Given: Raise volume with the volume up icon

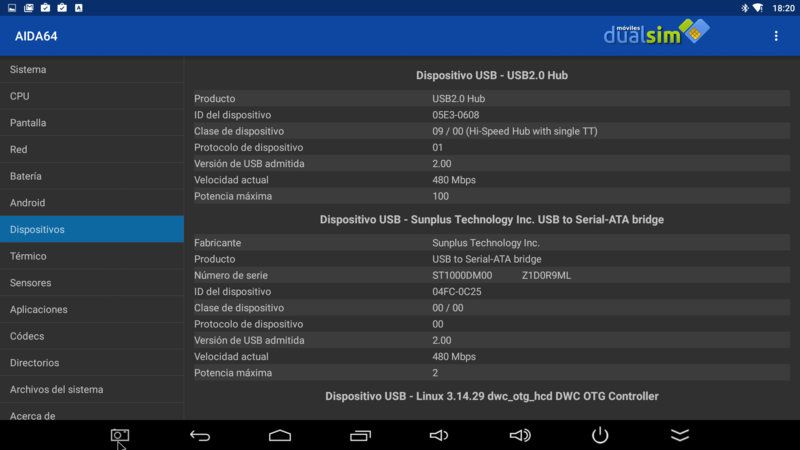Looking at the screenshot, I should pos(520,435).
